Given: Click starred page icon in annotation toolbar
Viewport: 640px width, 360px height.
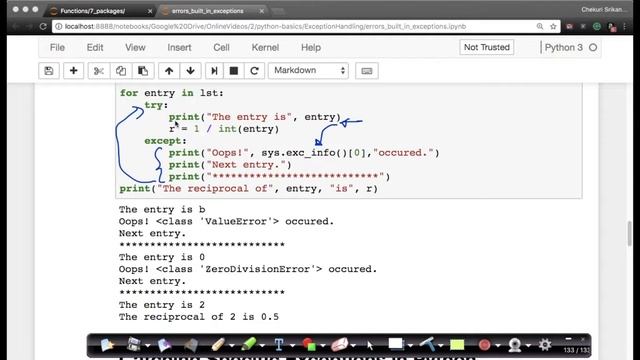Looking at the screenshot, I should [107, 345].
